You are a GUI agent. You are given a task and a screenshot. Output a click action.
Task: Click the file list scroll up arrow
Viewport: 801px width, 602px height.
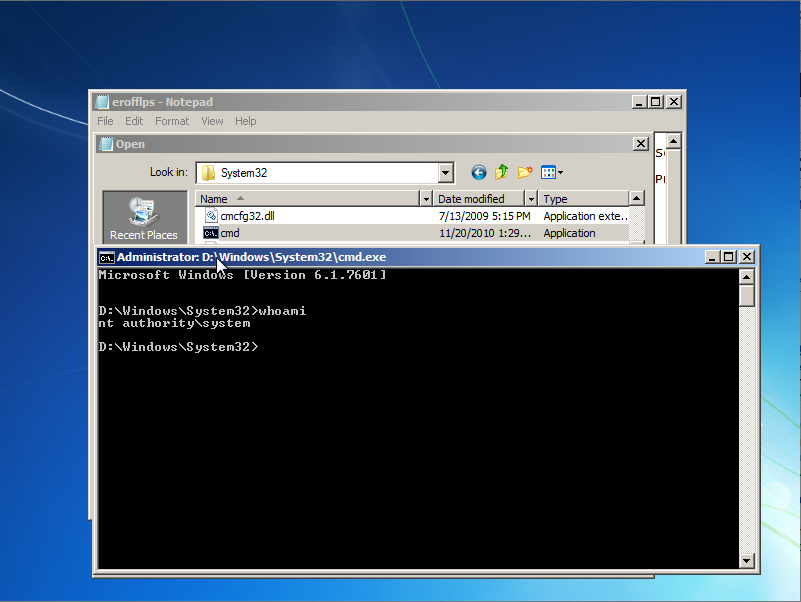[637, 198]
